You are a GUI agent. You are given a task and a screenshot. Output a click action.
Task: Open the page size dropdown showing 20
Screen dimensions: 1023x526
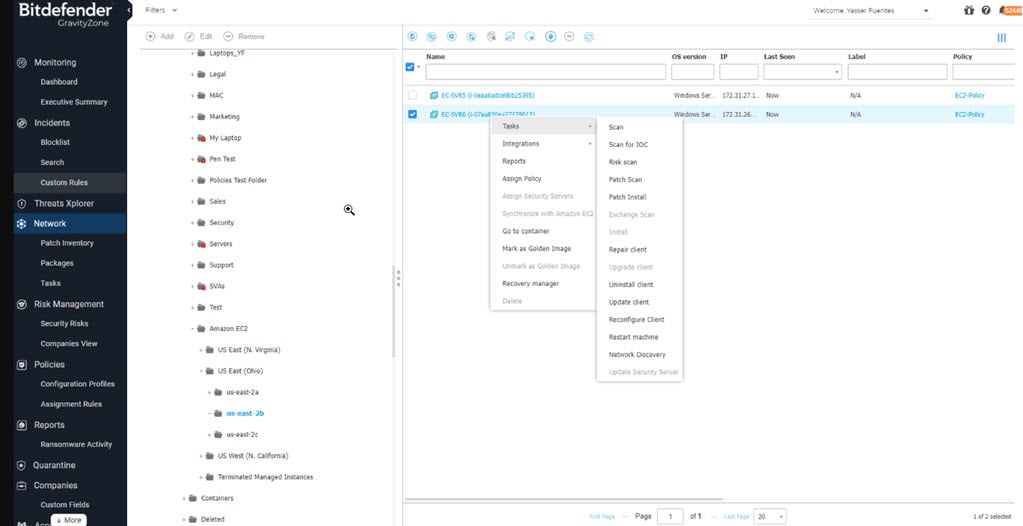pyautogui.click(x=769, y=516)
